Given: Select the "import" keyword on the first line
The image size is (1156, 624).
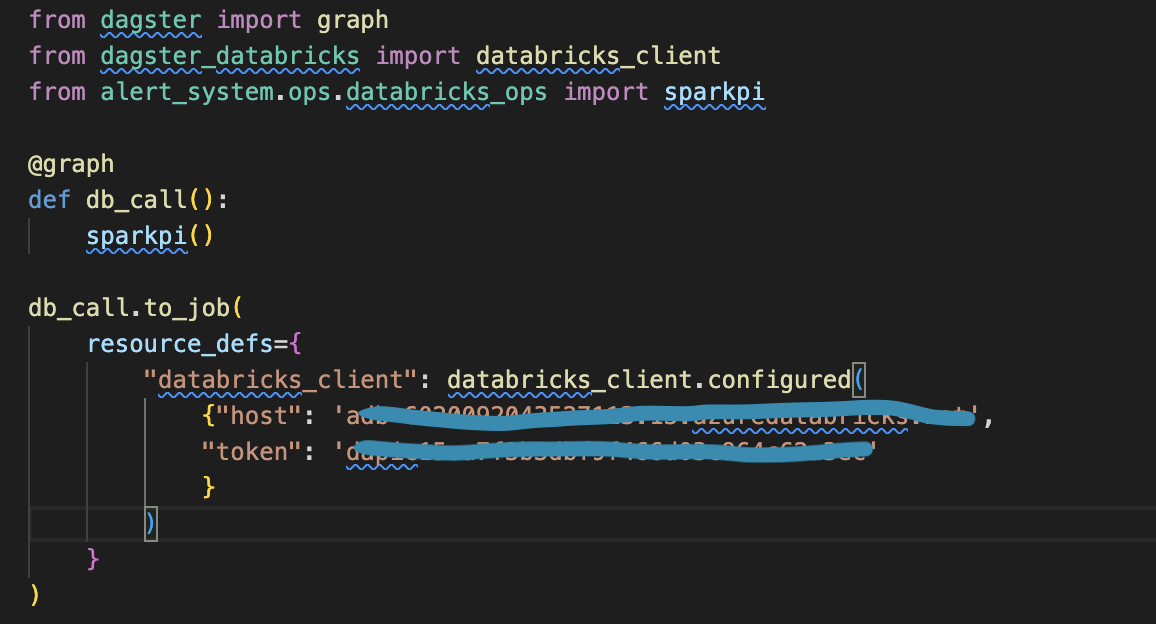Looking at the screenshot, I should pos(259,19).
